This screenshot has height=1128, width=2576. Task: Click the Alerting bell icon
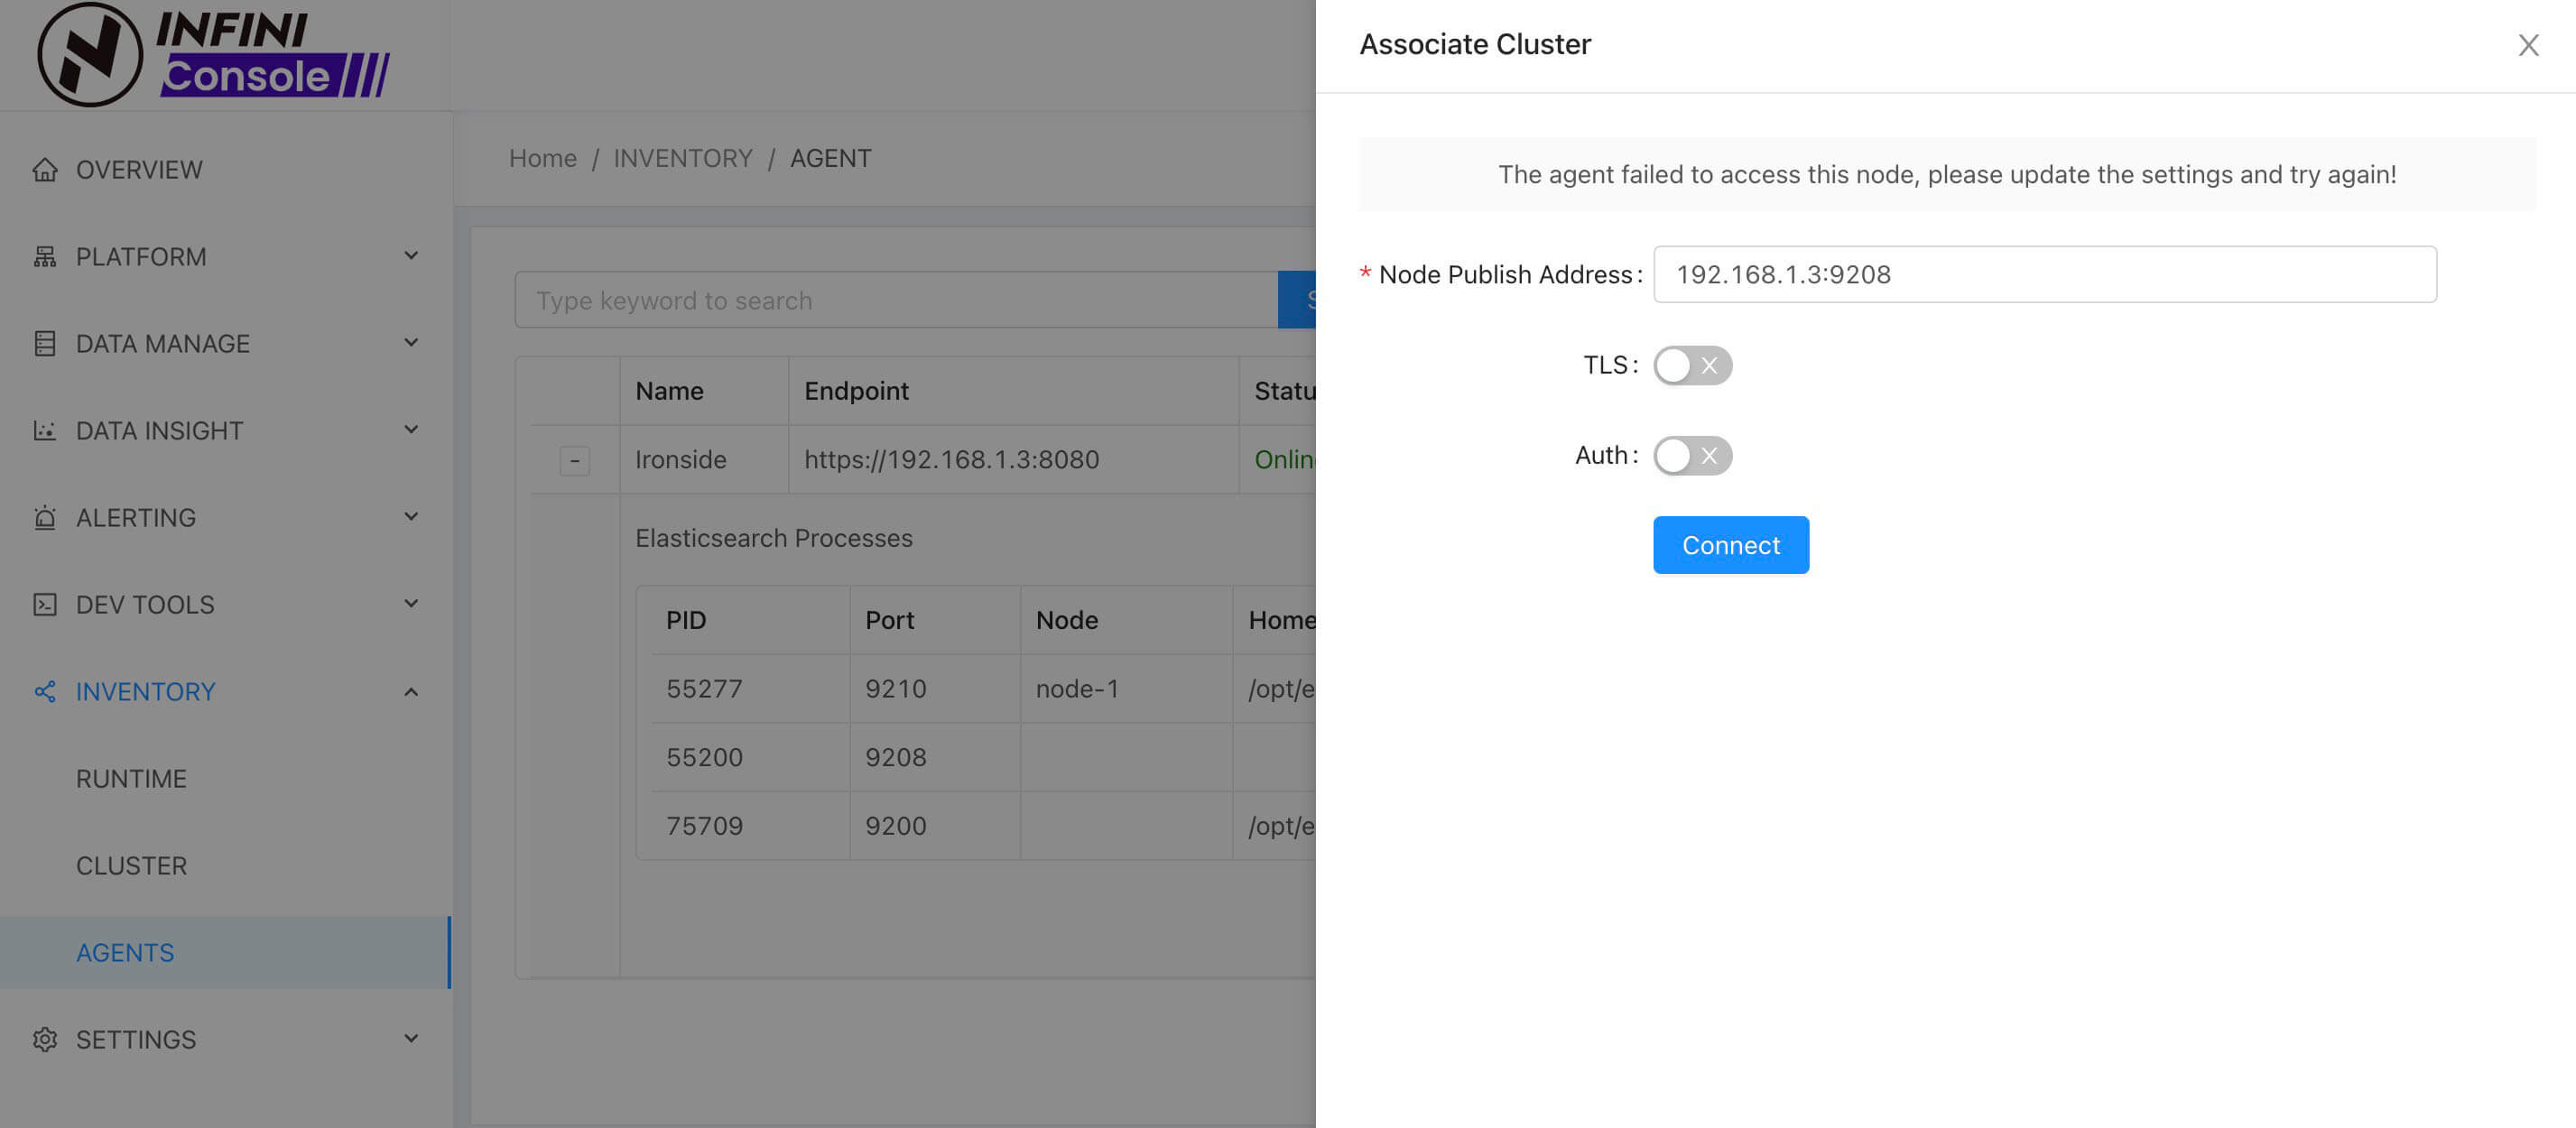click(x=44, y=518)
